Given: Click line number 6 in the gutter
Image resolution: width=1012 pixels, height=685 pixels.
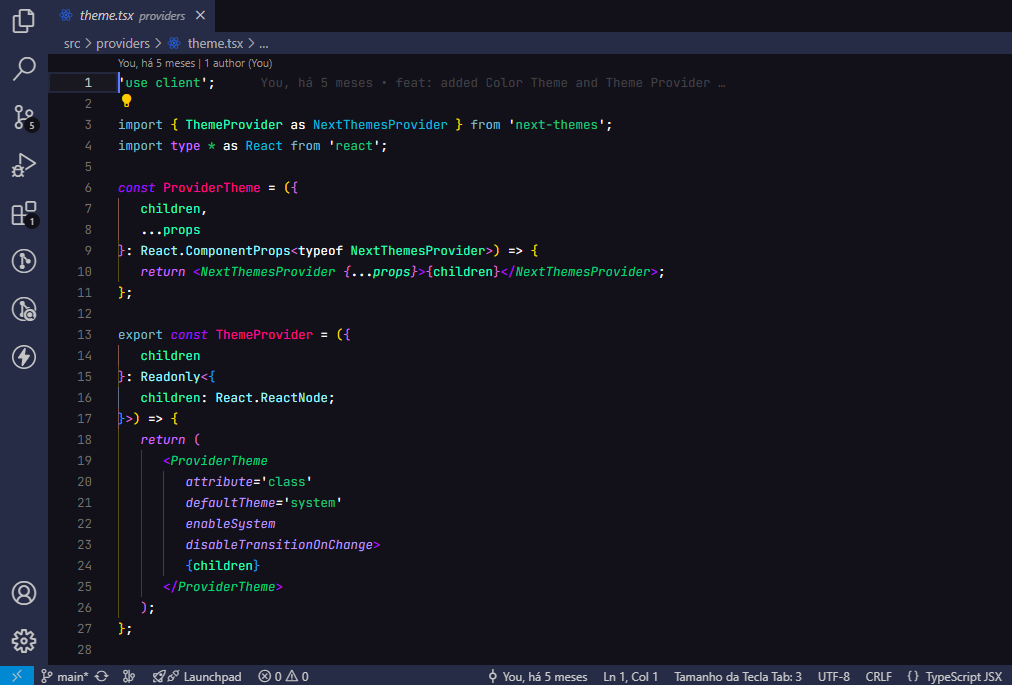Looking at the screenshot, I should click(x=88, y=188).
